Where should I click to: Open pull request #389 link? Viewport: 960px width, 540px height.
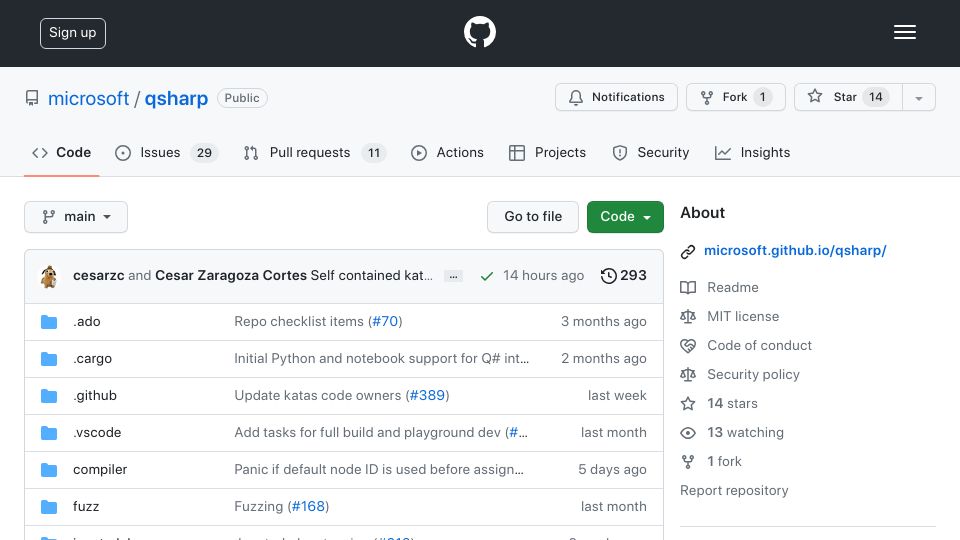tap(427, 396)
